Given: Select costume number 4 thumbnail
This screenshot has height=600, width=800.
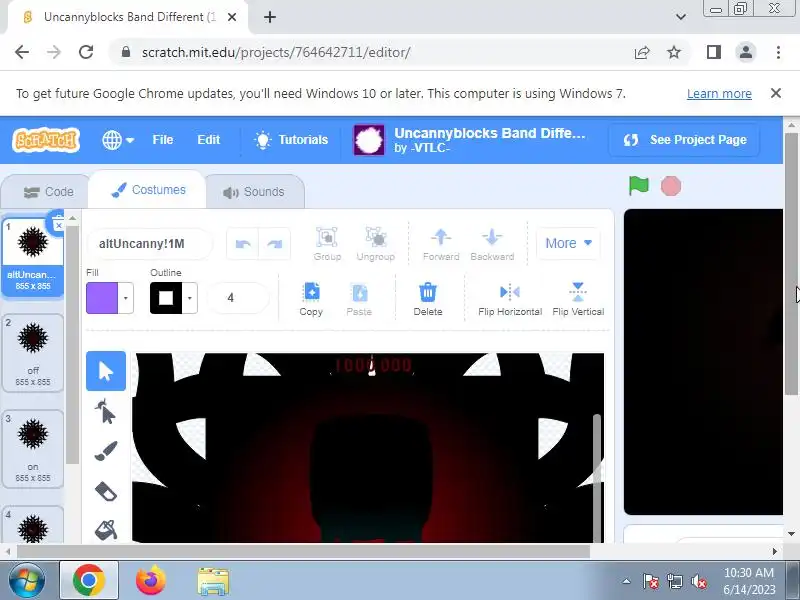Looking at the screenshot, I should point(33,526).
